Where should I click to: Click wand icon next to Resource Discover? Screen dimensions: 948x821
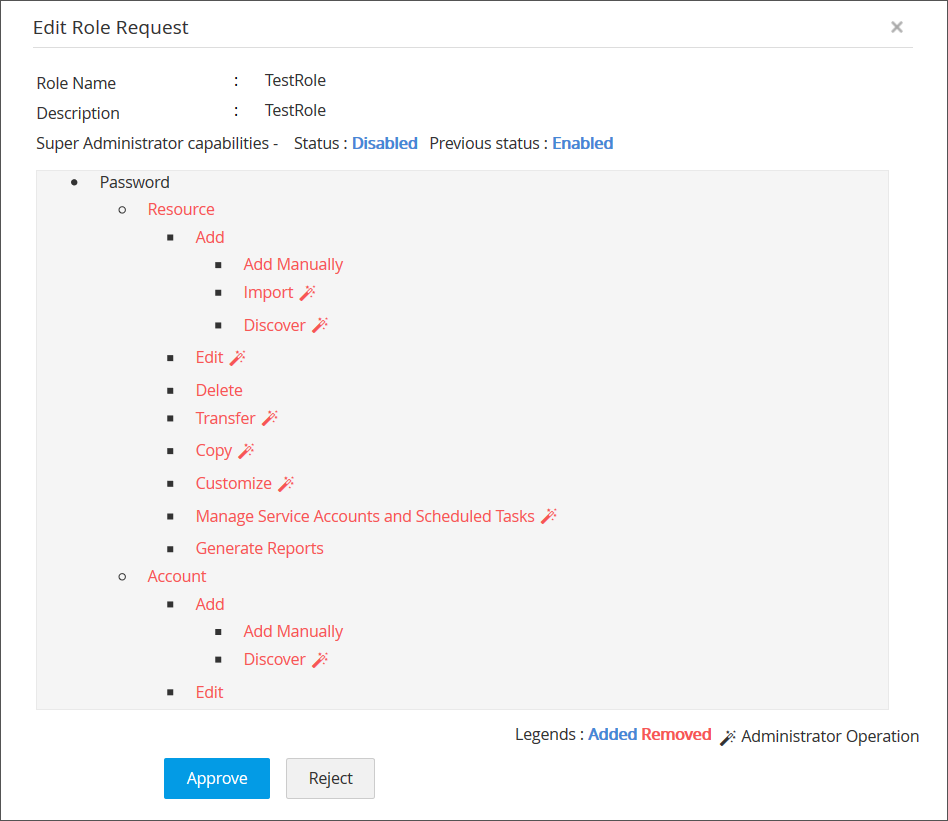click(x=320, y=325)
